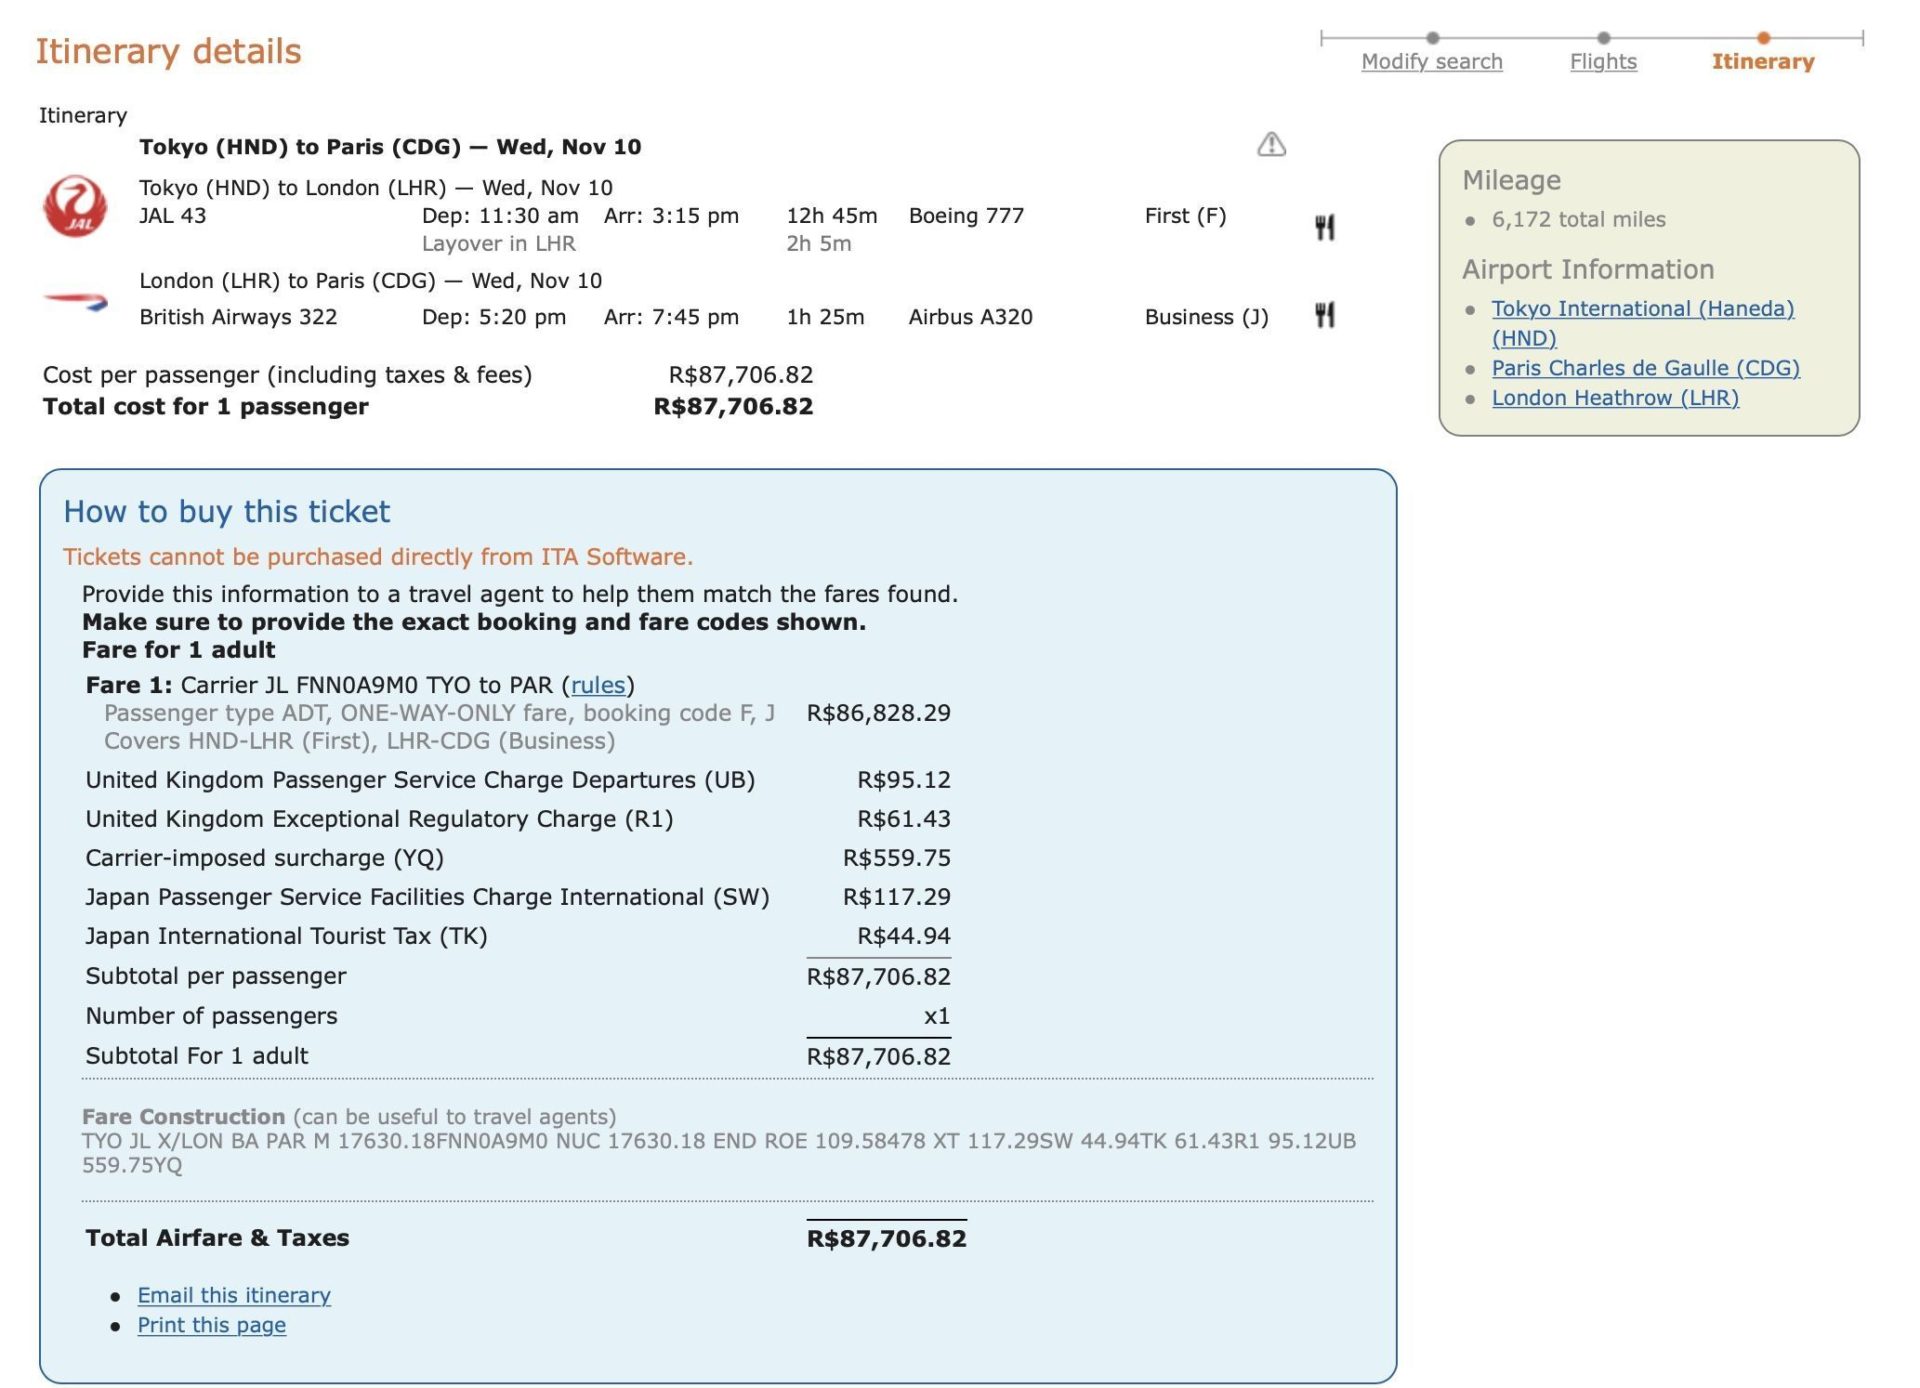Image resolution: width=1920 pixels, height=1388 pixels.
Task: Click Itinerary progress dot
Action: [1763, 38]
